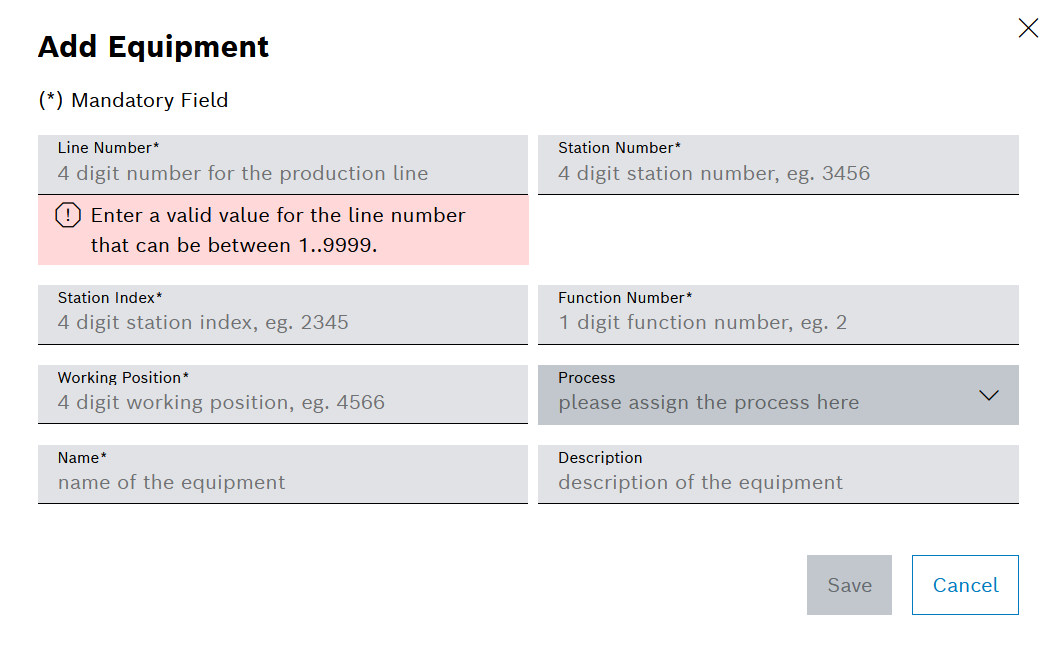Expand the chevron on the Process field

click(989, 396)
